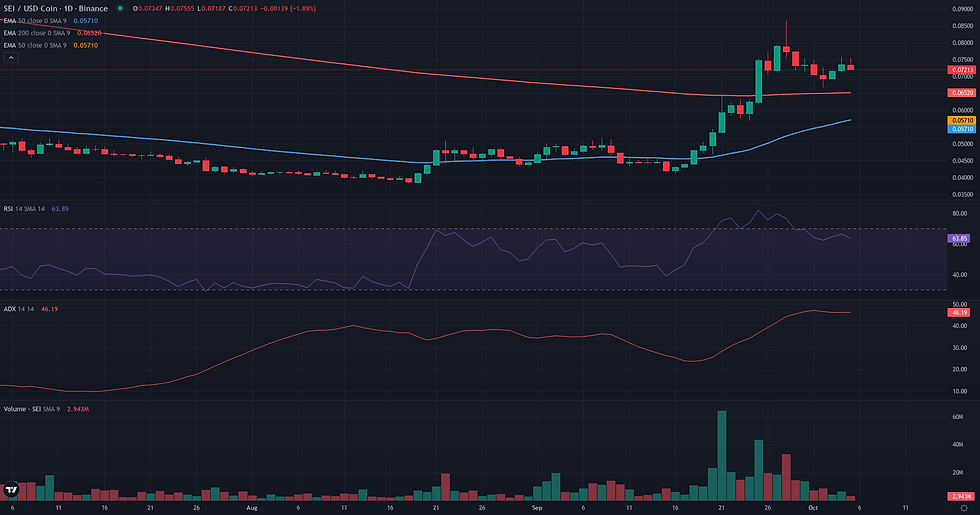Click change percentage (-1.89%)
Image resolution: width=980 pixels, height=515 pixels.
pyautogui.click(x=303, y=9)
